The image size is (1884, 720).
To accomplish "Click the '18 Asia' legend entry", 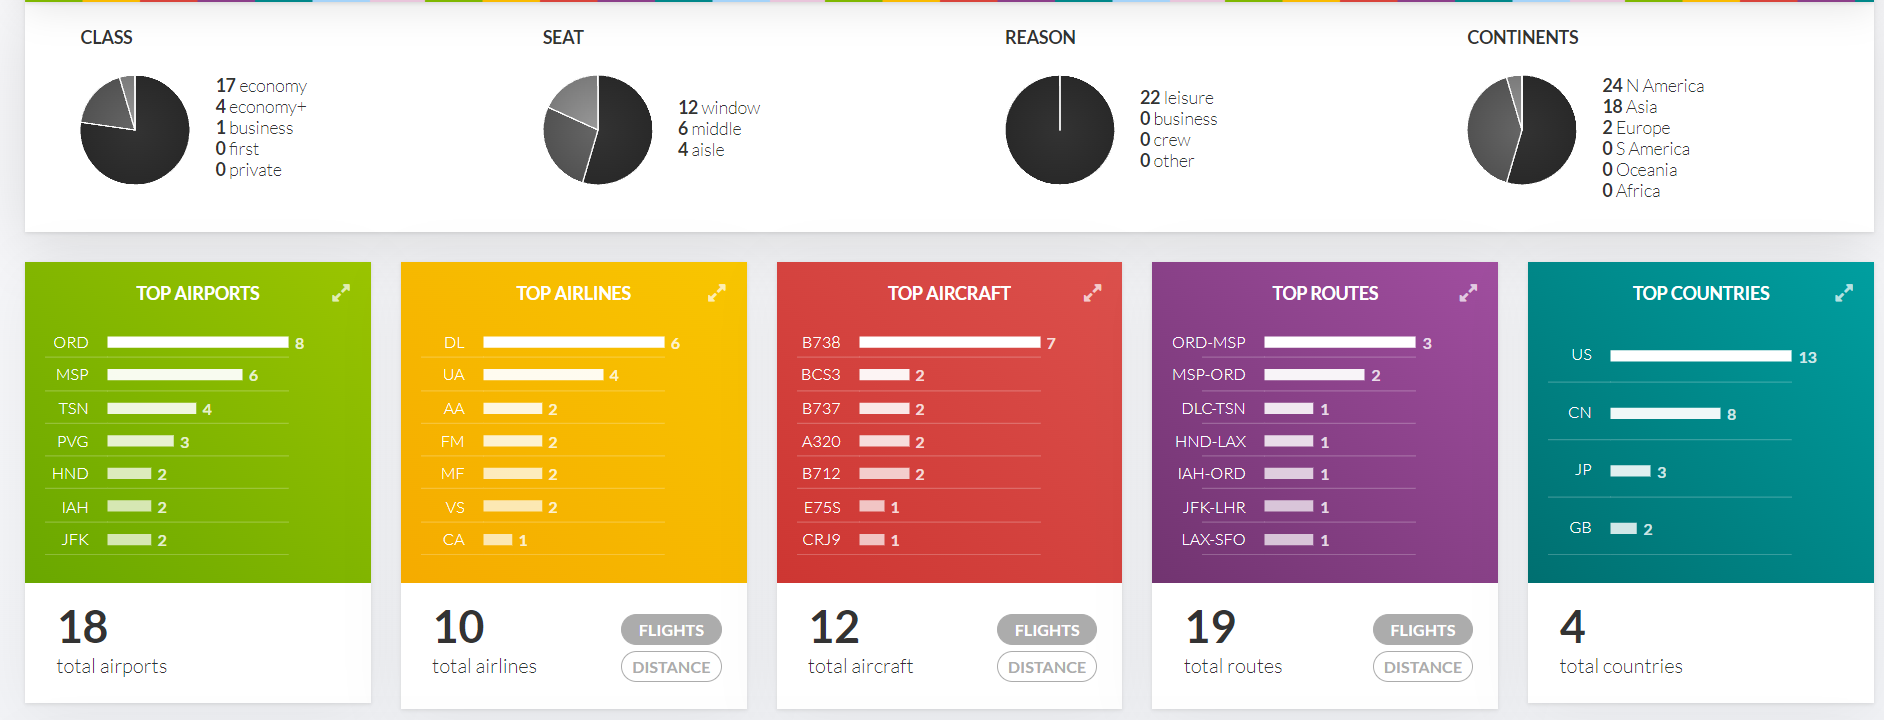I will [x=1630, y=107].
